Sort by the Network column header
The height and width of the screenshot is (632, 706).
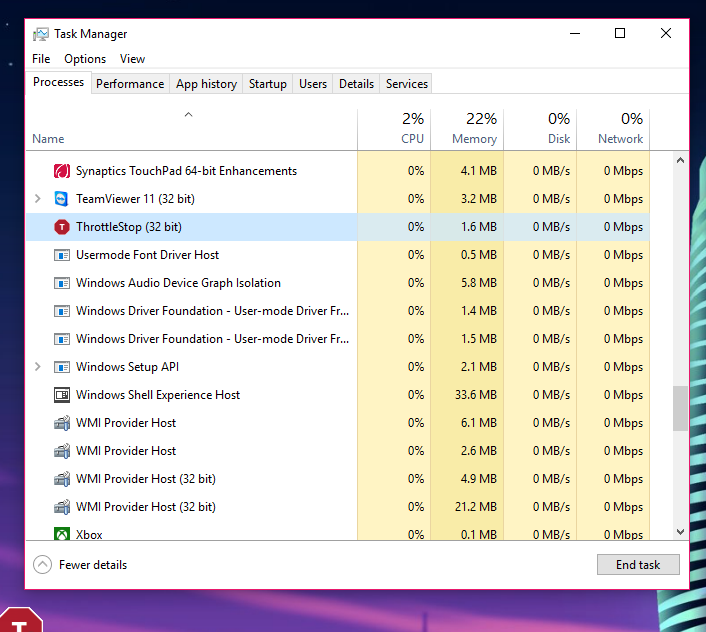coord(613,129)
